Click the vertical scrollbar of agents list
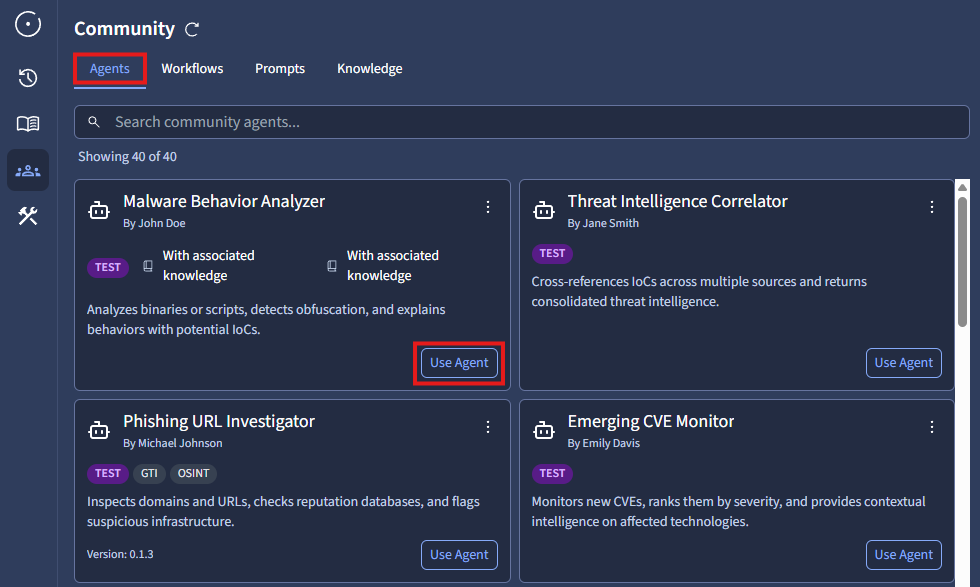Viewport: 980px width, 587px height. click(x=962, y=260)
